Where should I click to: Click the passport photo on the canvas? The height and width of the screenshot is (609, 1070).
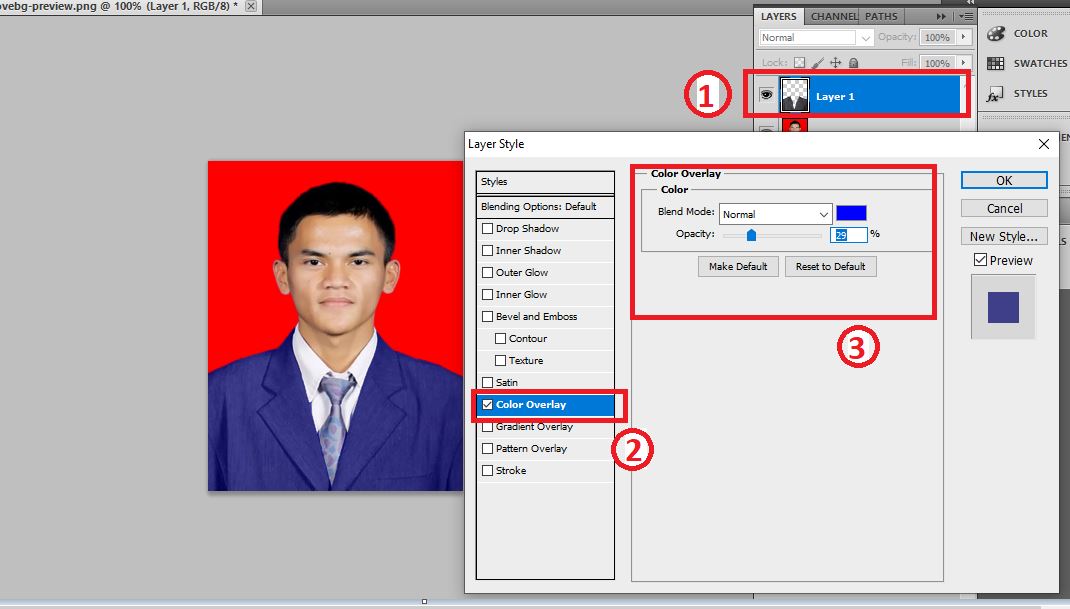(335, 326)
